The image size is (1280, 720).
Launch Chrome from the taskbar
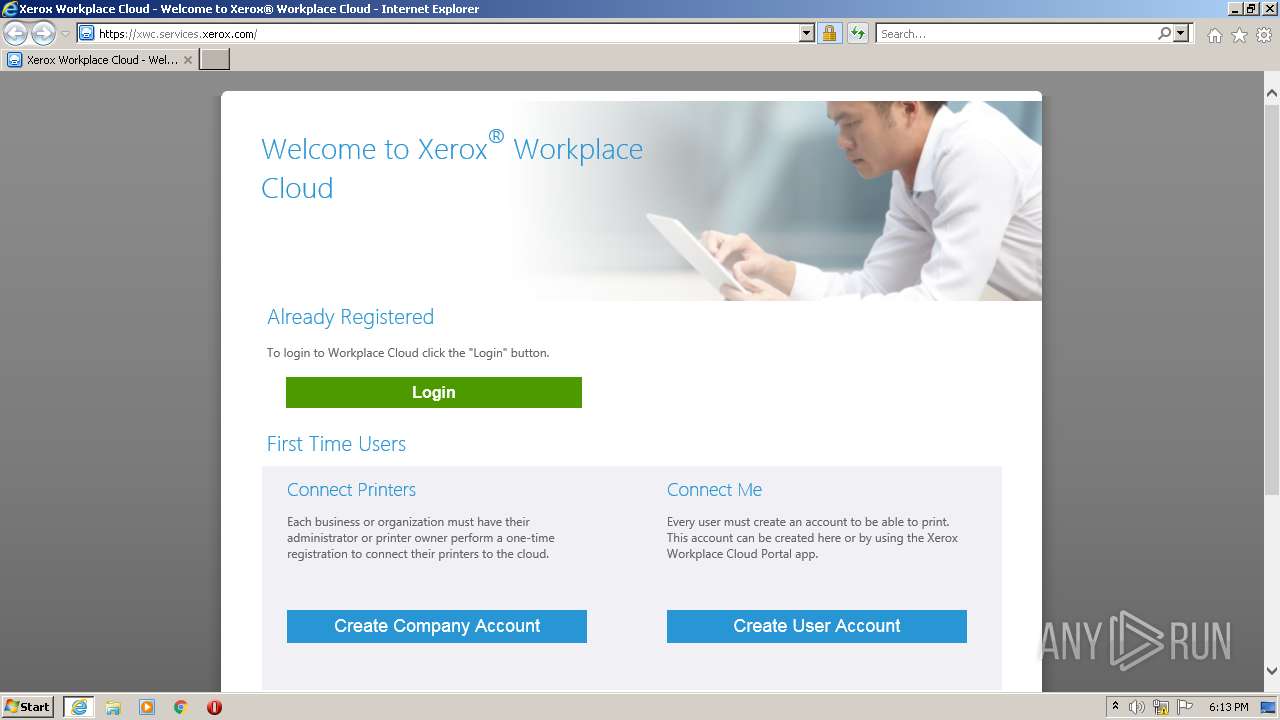point(181,707)
